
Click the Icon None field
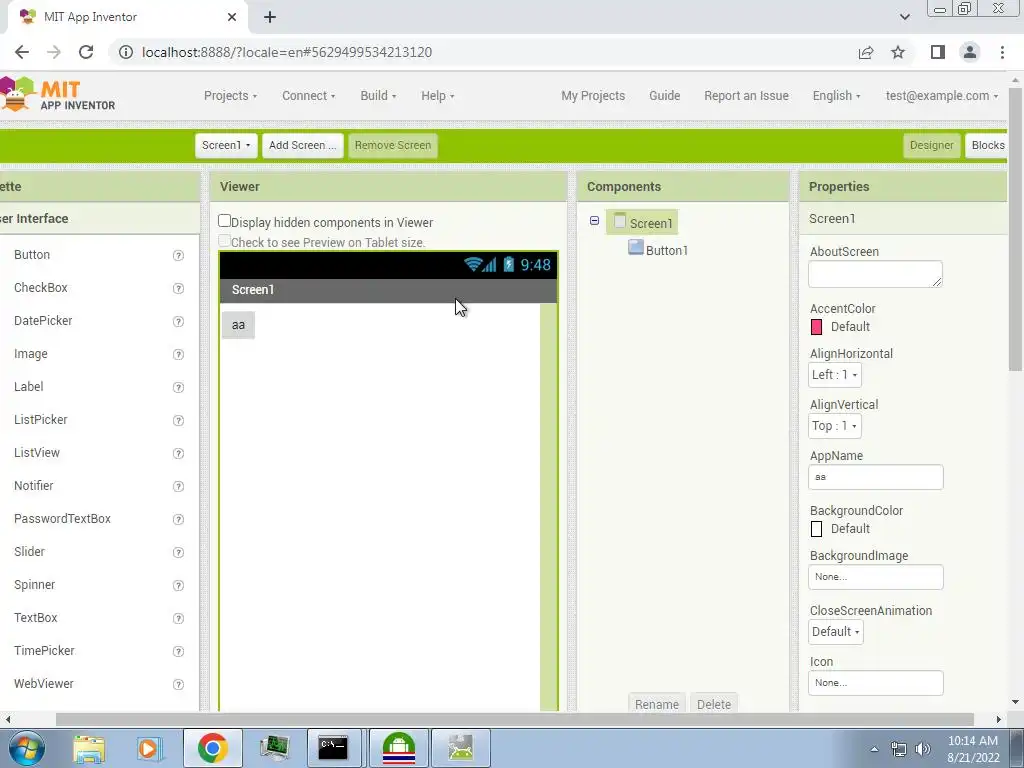tap(875, 682)
